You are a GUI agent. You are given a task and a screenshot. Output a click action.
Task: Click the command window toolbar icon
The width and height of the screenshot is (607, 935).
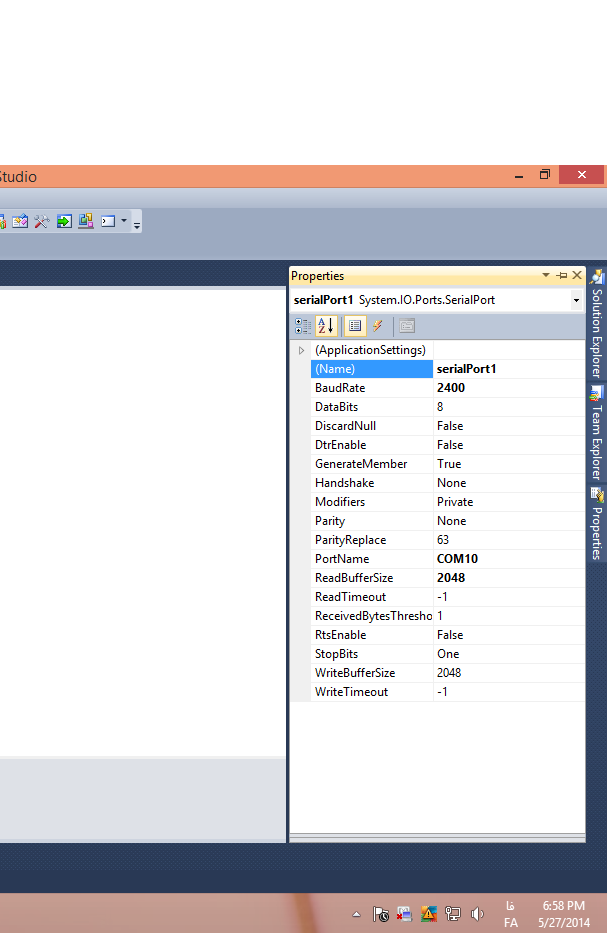click(x=108, y=221)
